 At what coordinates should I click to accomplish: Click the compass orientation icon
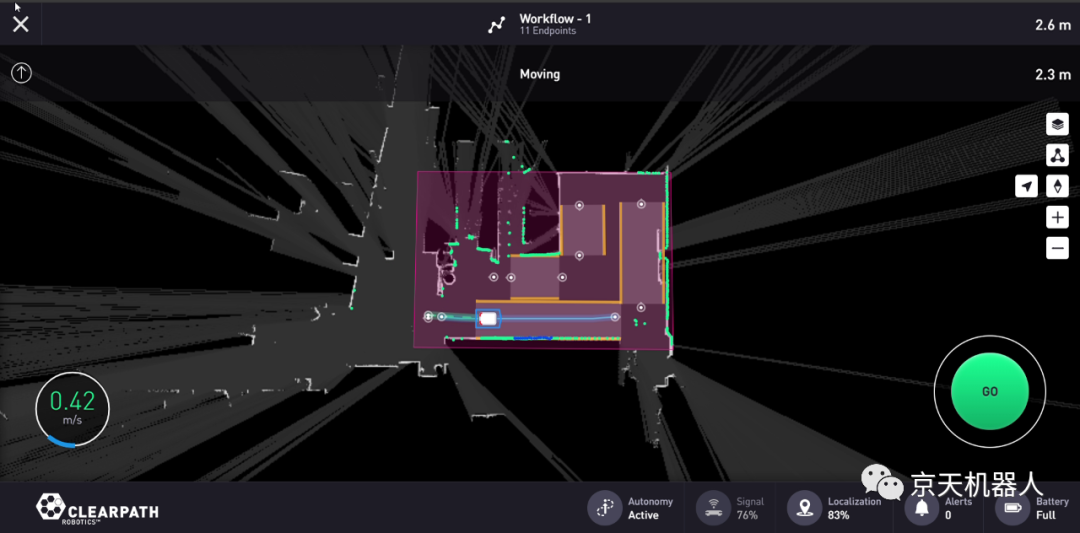pyautogui.click(x=1057, y=186)
